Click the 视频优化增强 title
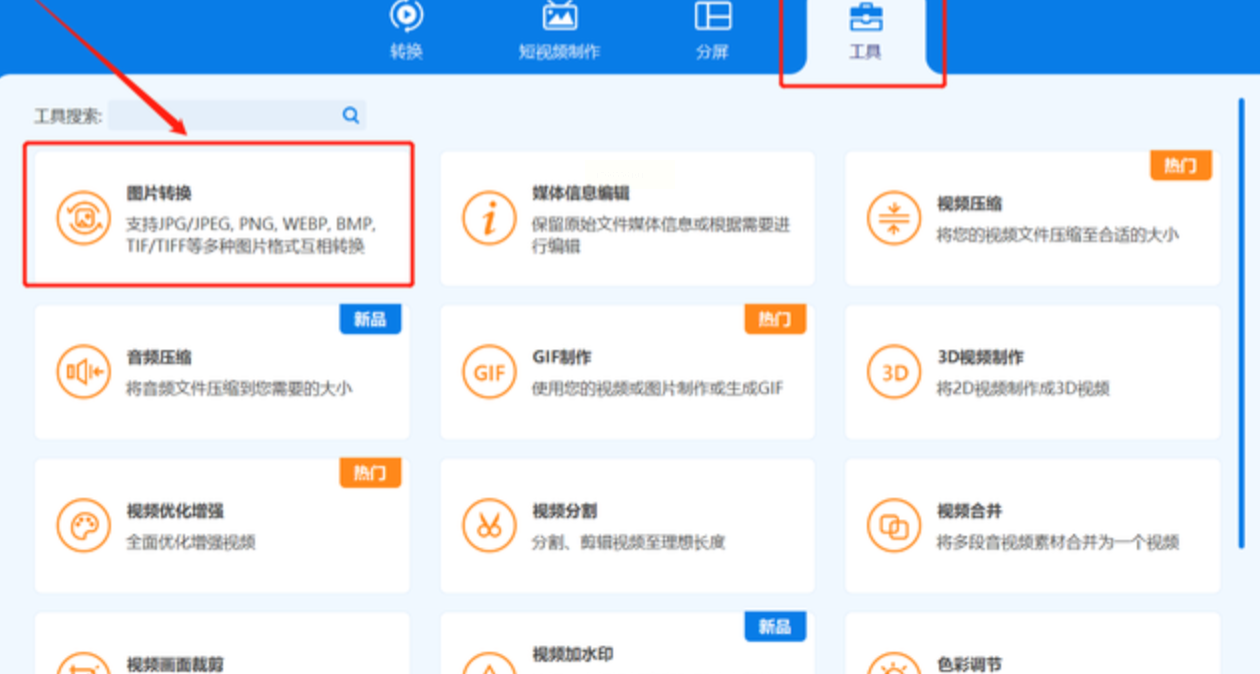This screenshot has width=1260, height=674. tap(175, 511)
